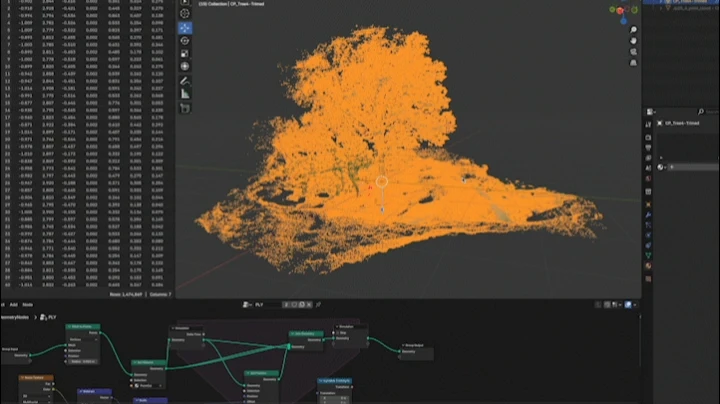
Task: Select the Annotate pencil tool
Action: (x=185, y=81)
